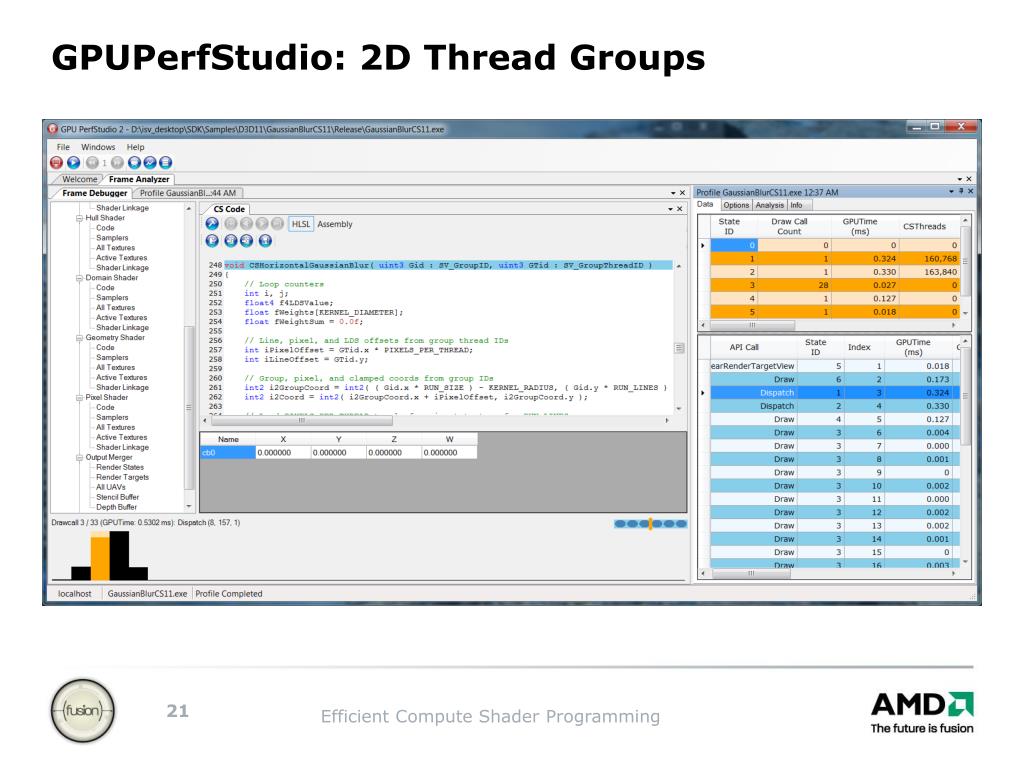Select the Frame Debugger tab
Image resolution: width=1024 pixels, height=768 pixels.
95,193
